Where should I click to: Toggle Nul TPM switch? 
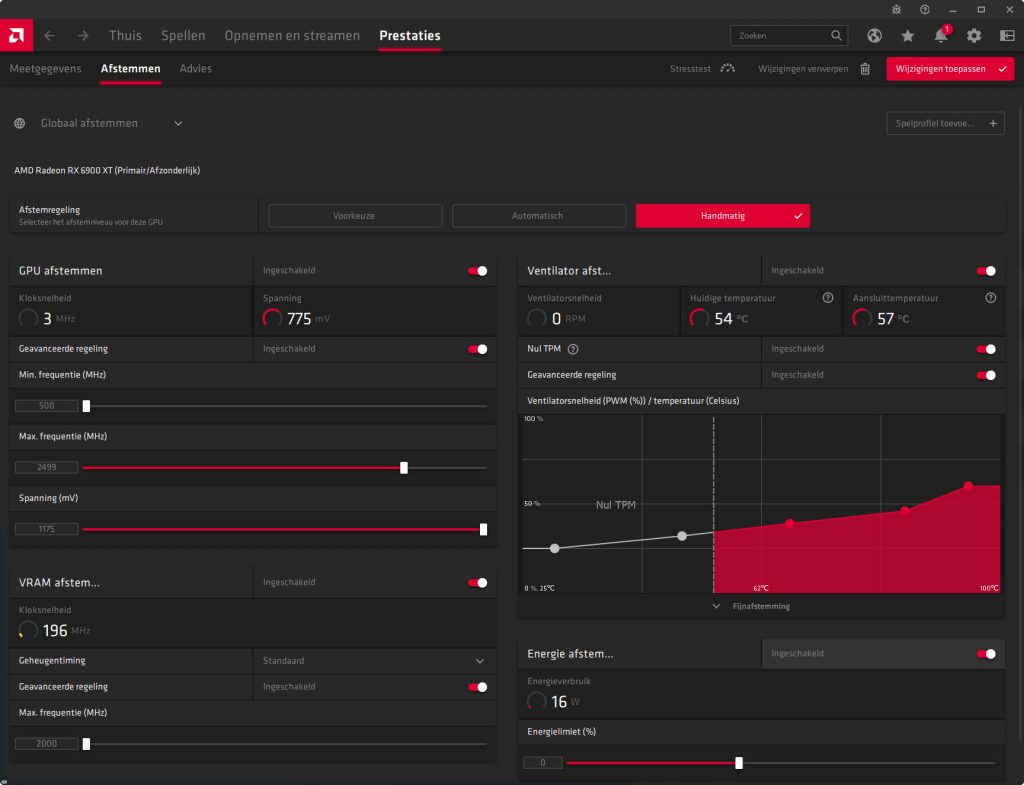(x=985, y=349)
